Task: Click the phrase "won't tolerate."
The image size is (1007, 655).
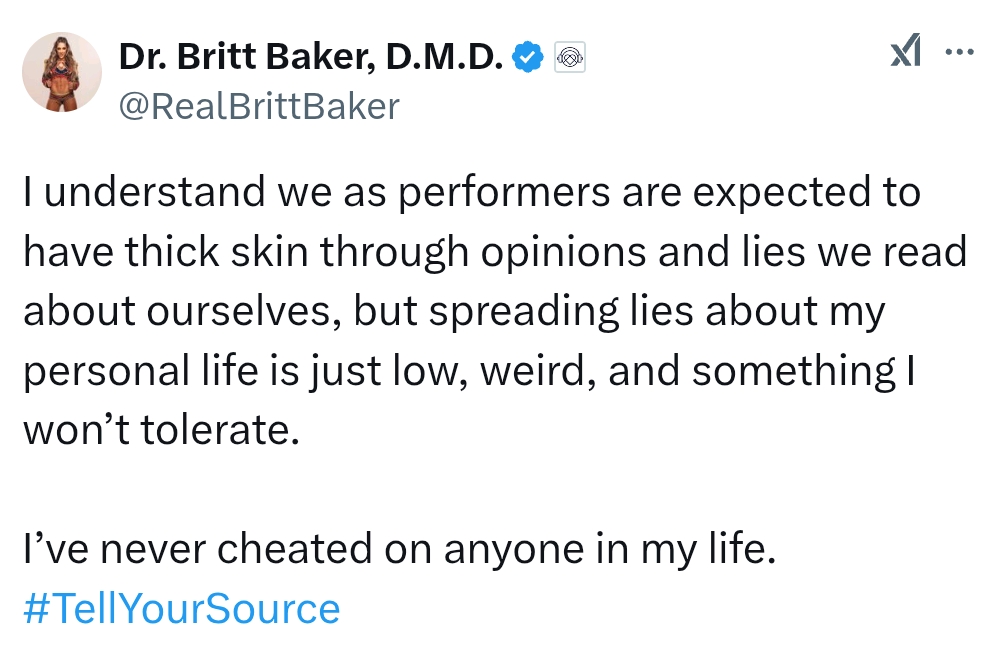Action: (162, 430)
